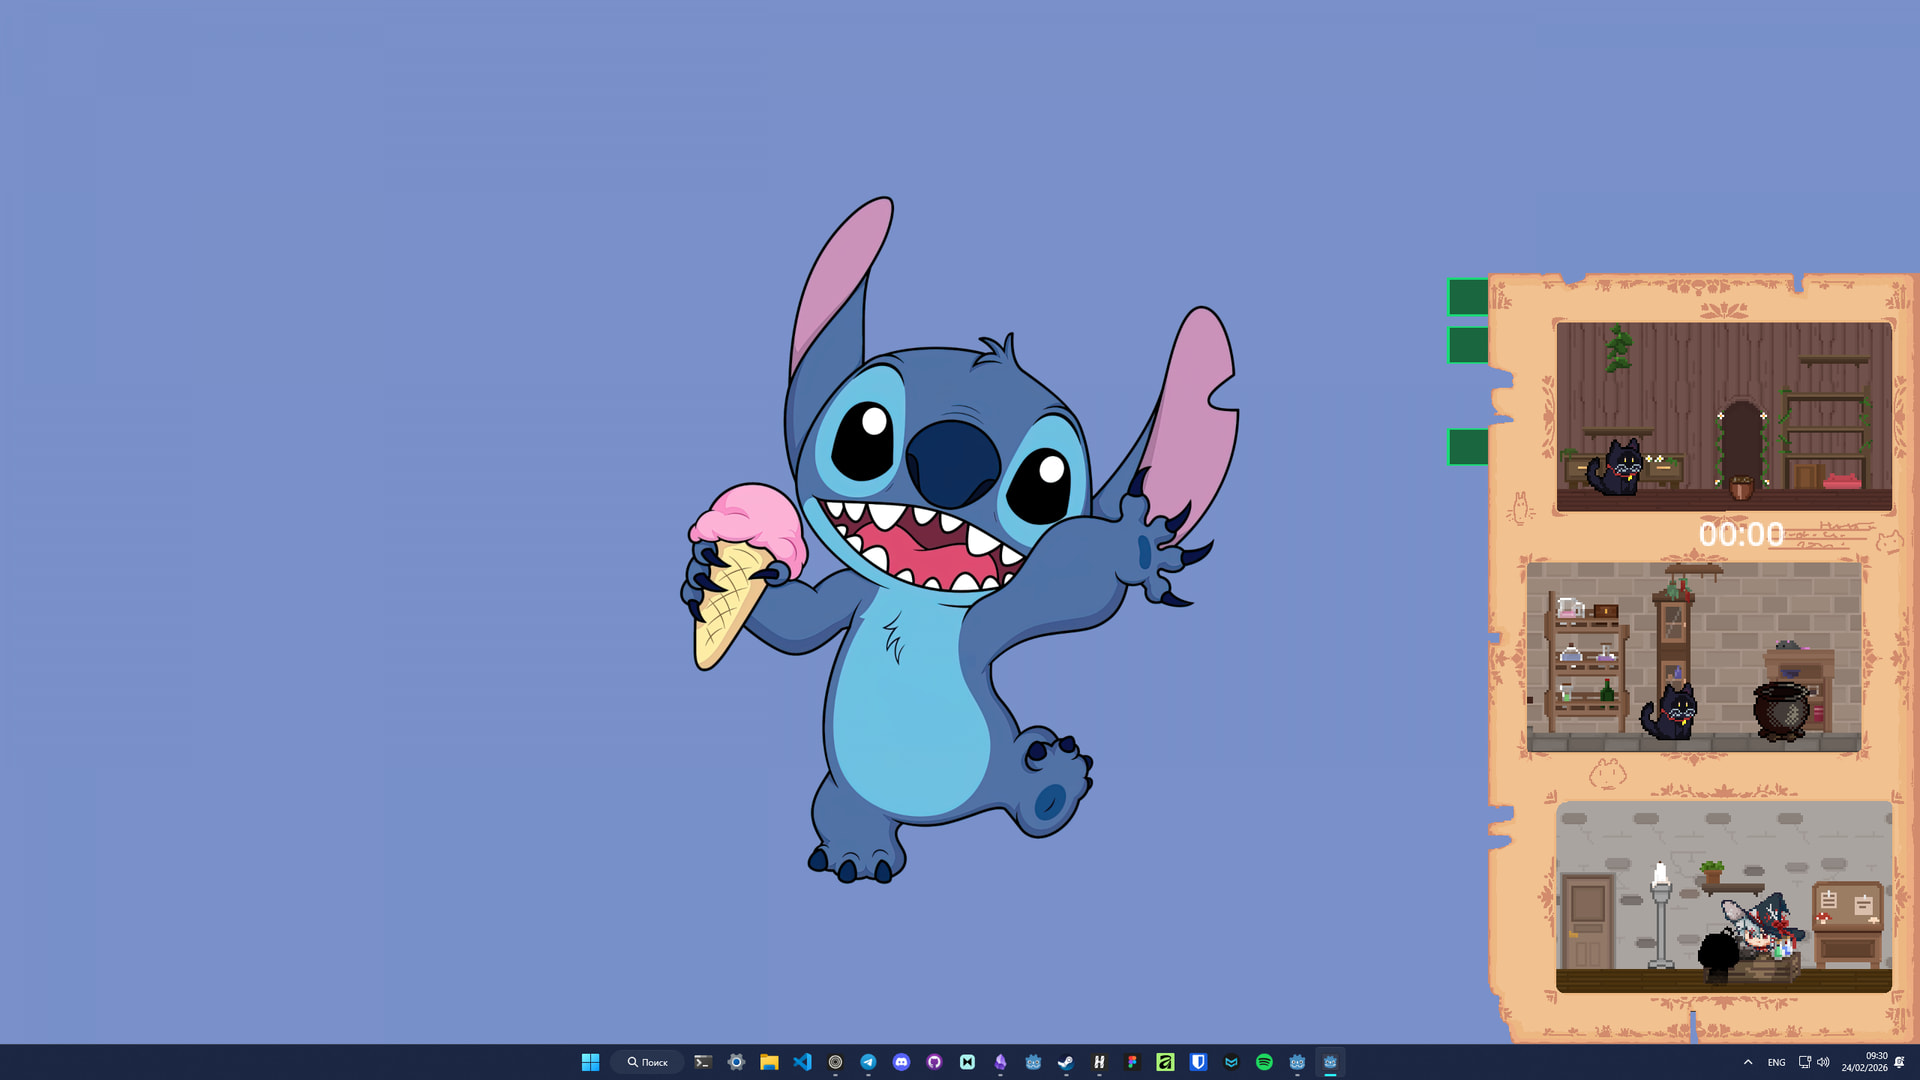Open Telegram from the taskbar
This screenshot has width=1920, height=1080.
pos(868,1062)
